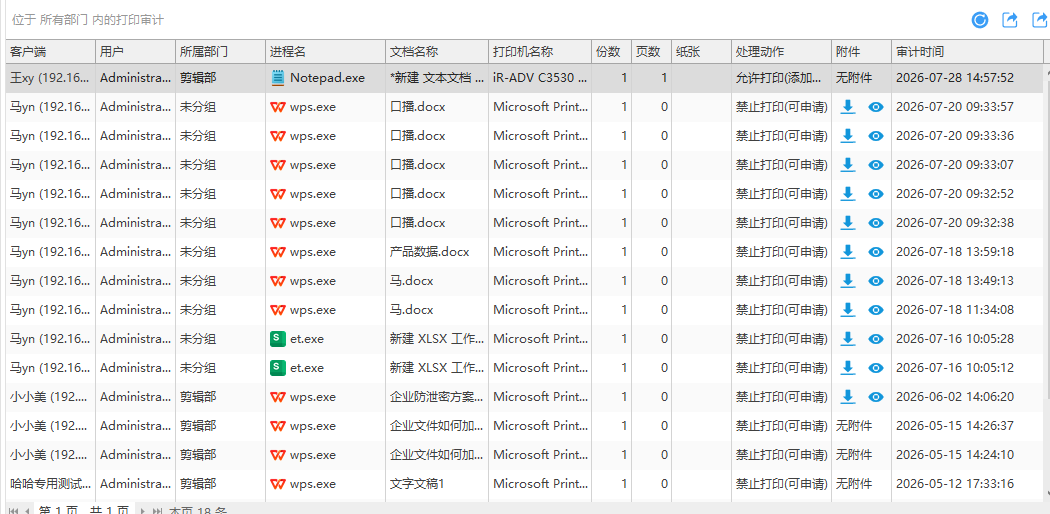The width and height of the screenshot is (1050, 514).
Task: Click 剪辑部 in the 14:06:20 row
Action: pyautogui.click(x=198, y=397)
